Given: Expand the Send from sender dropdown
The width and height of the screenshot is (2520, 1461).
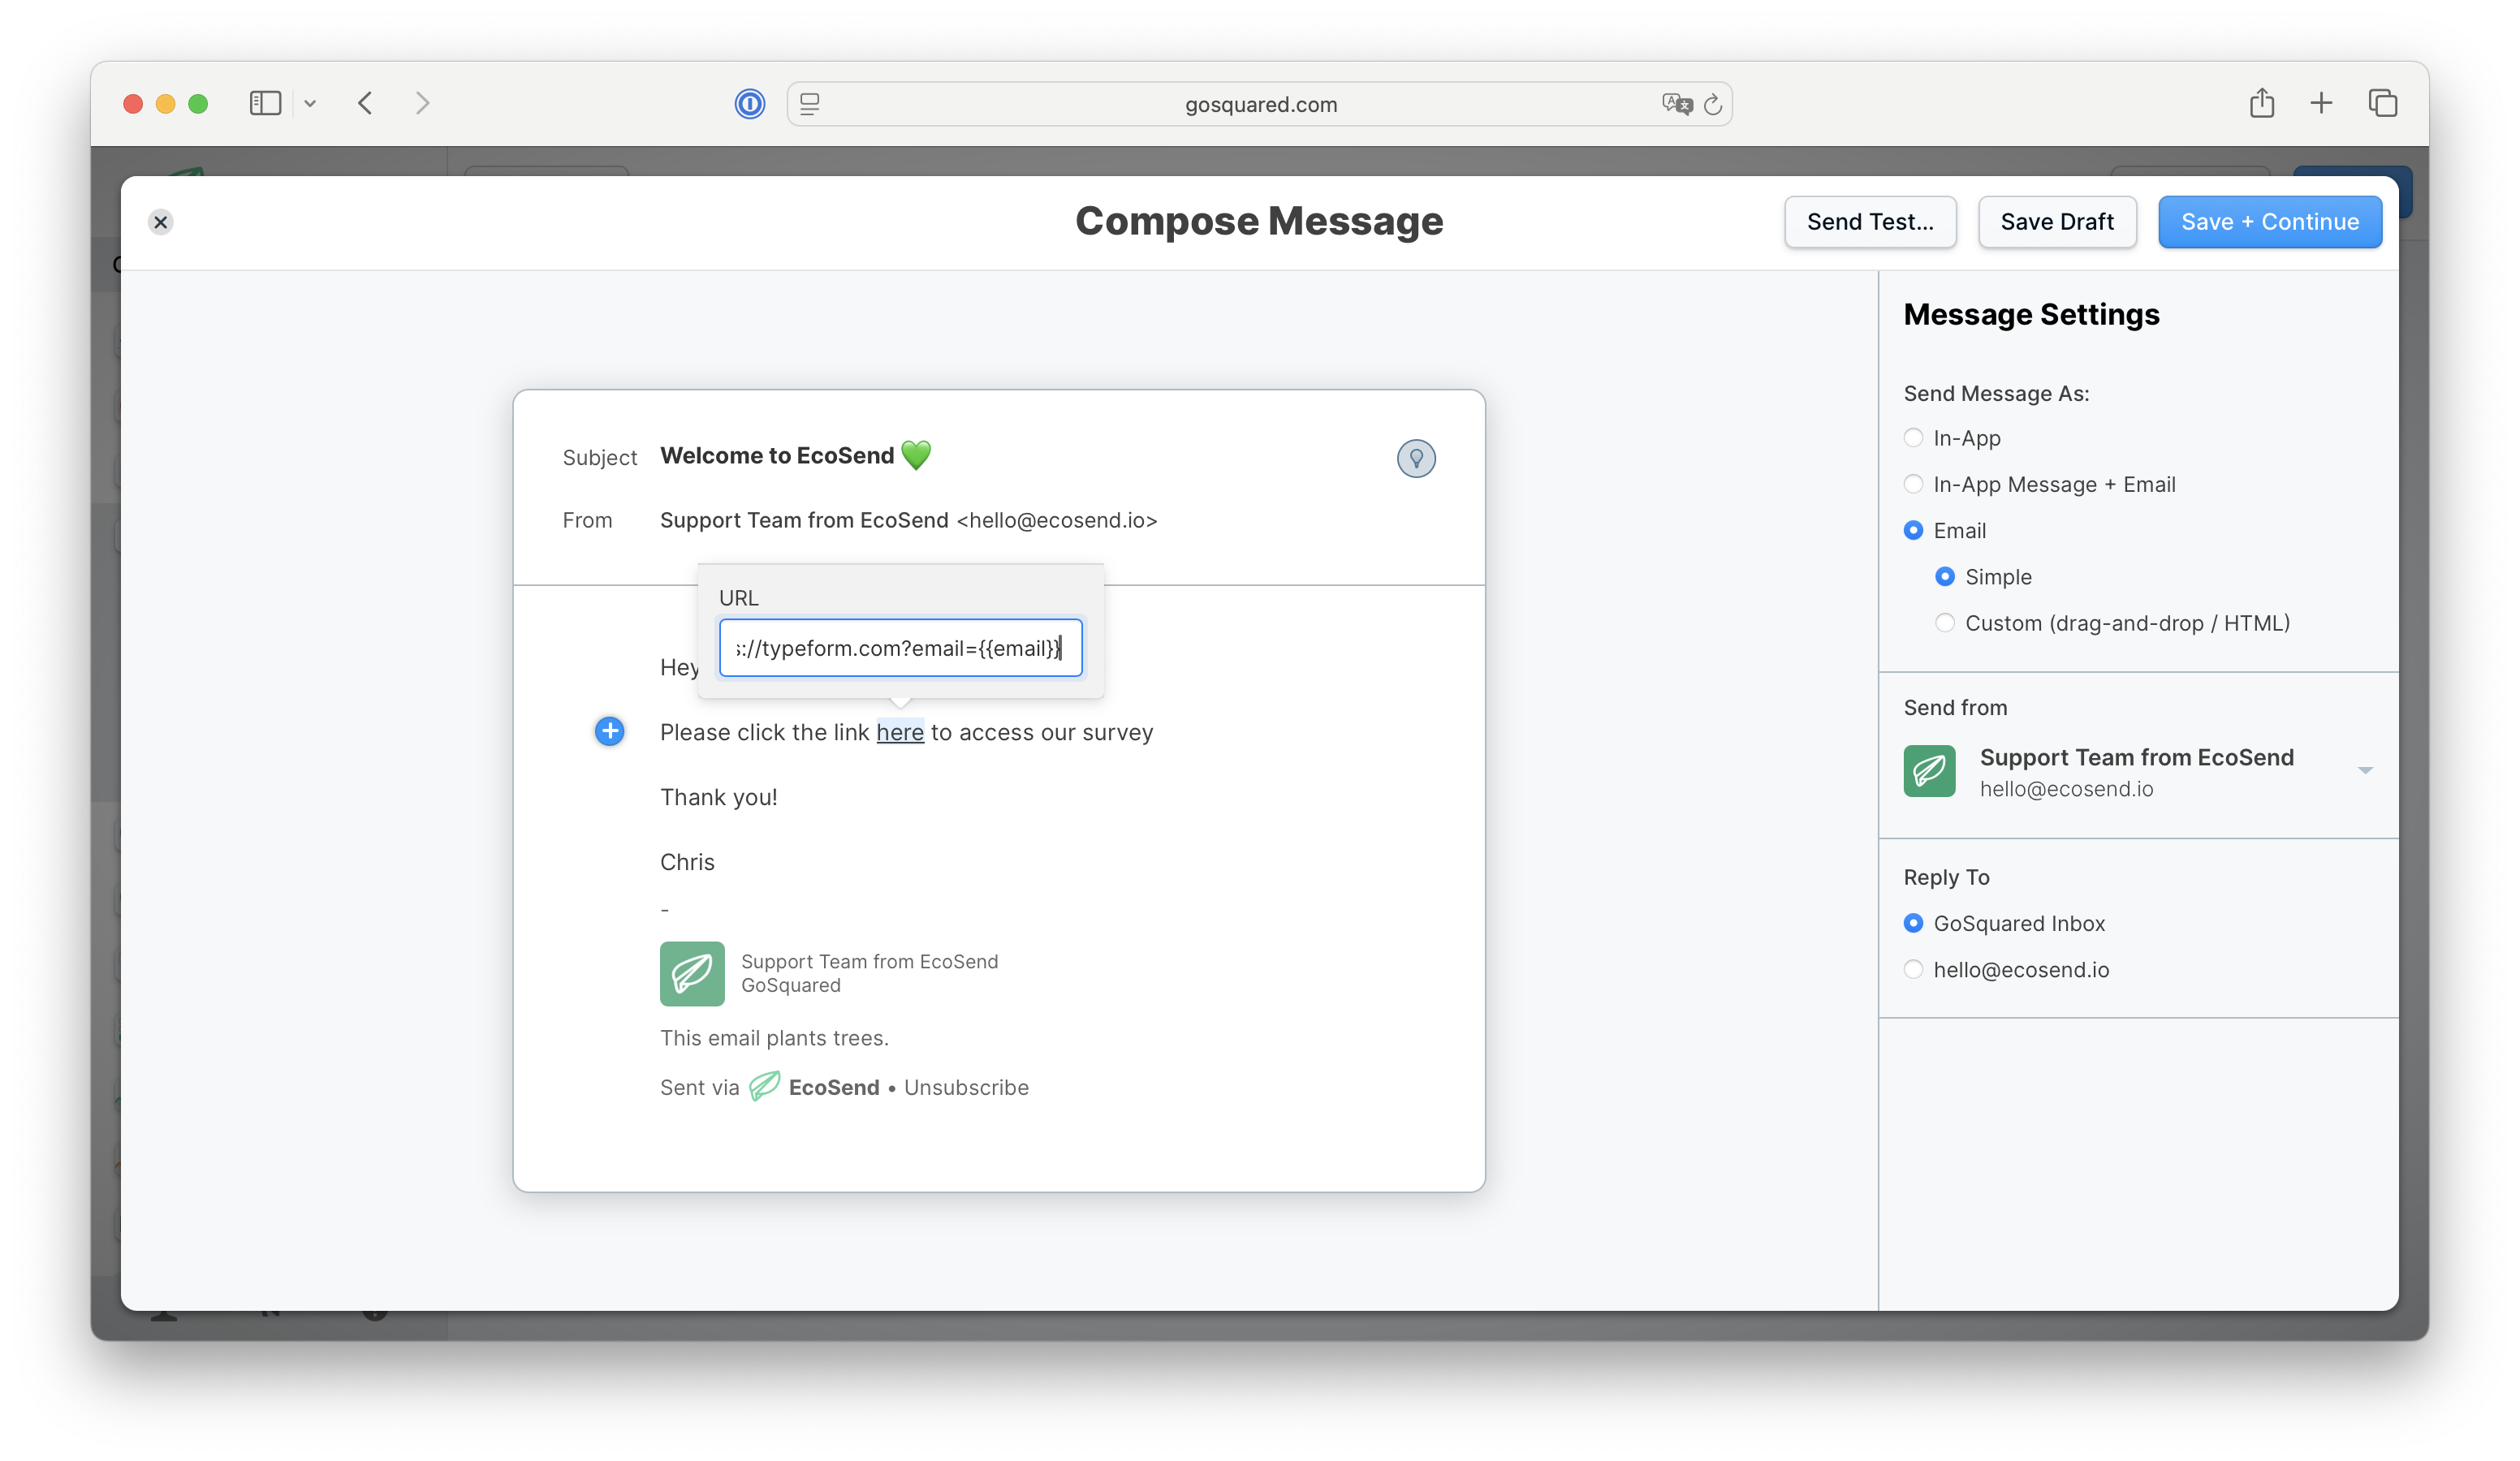Looking at the screenshot, I should (x=2364, y=770).
